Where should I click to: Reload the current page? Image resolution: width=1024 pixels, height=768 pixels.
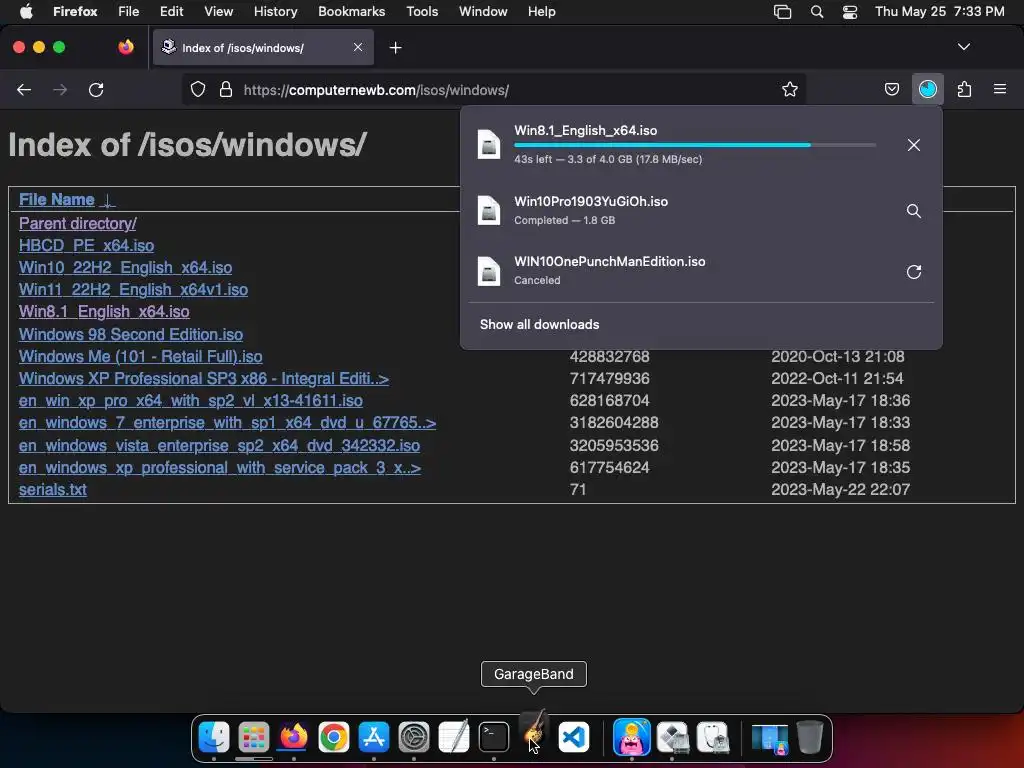[96, 89]
